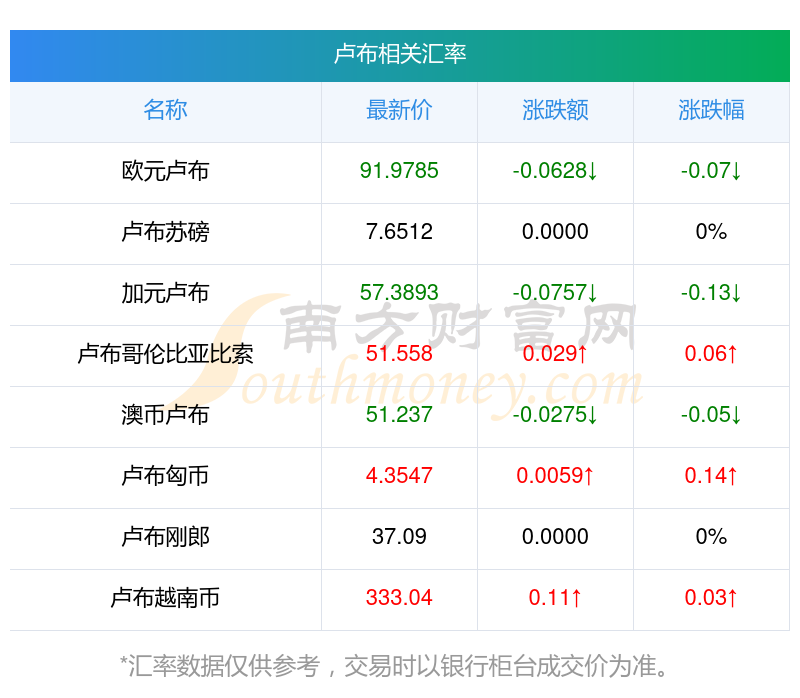The width and height of the screenshot is (800, 698).
Task: Click the change amount -0.0275↓
Action: 555,415
